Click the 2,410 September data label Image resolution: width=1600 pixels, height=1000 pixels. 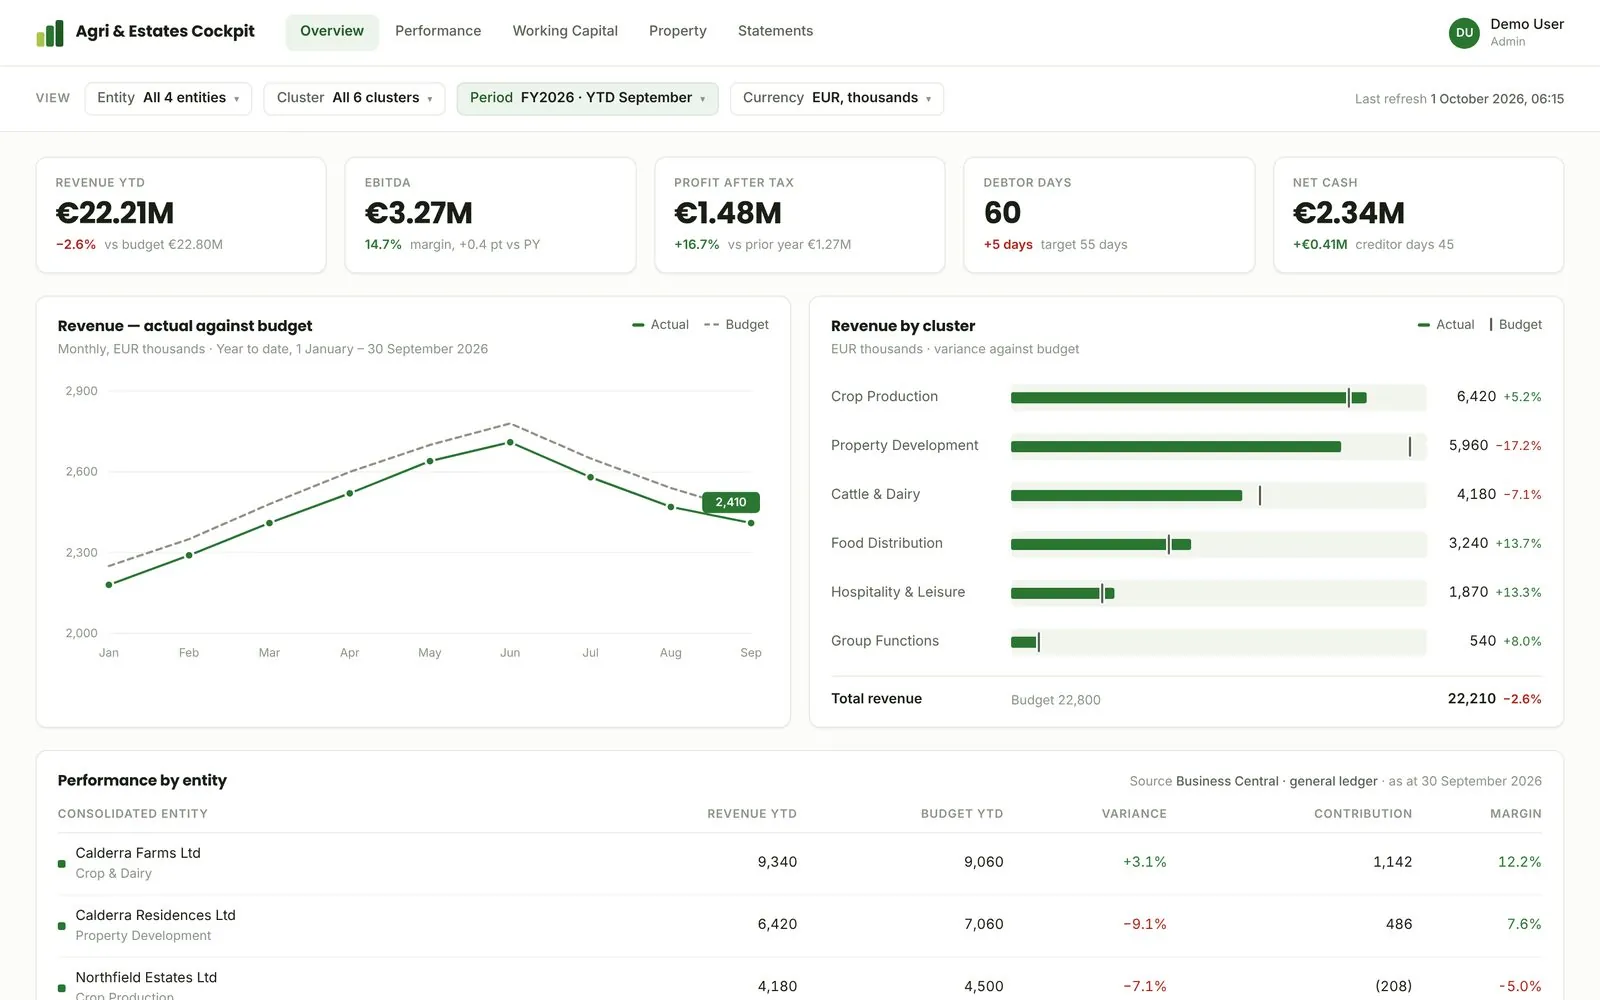point(731,502)
